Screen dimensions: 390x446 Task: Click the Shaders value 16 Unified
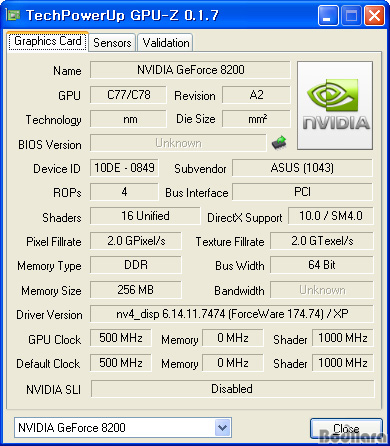[x=145, y=216]
